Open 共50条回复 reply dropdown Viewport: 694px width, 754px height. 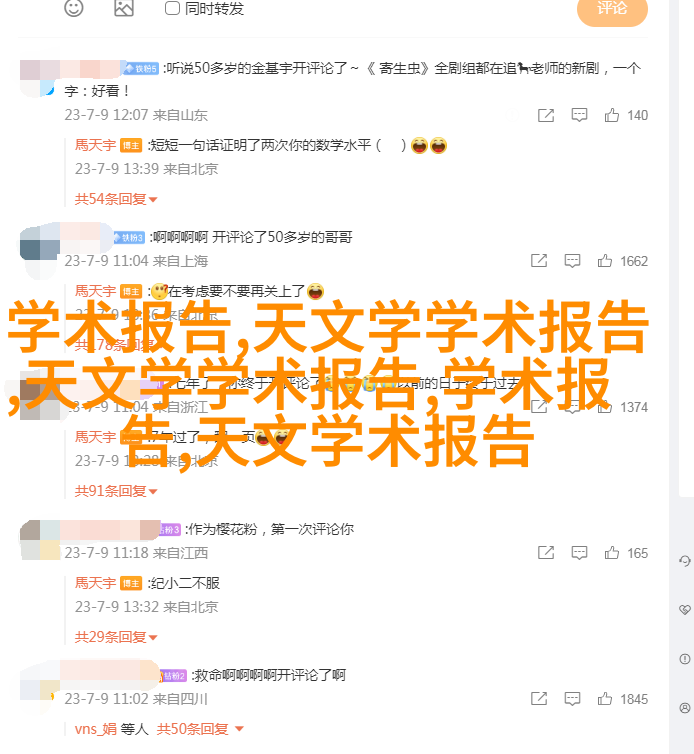coord(200,729)
